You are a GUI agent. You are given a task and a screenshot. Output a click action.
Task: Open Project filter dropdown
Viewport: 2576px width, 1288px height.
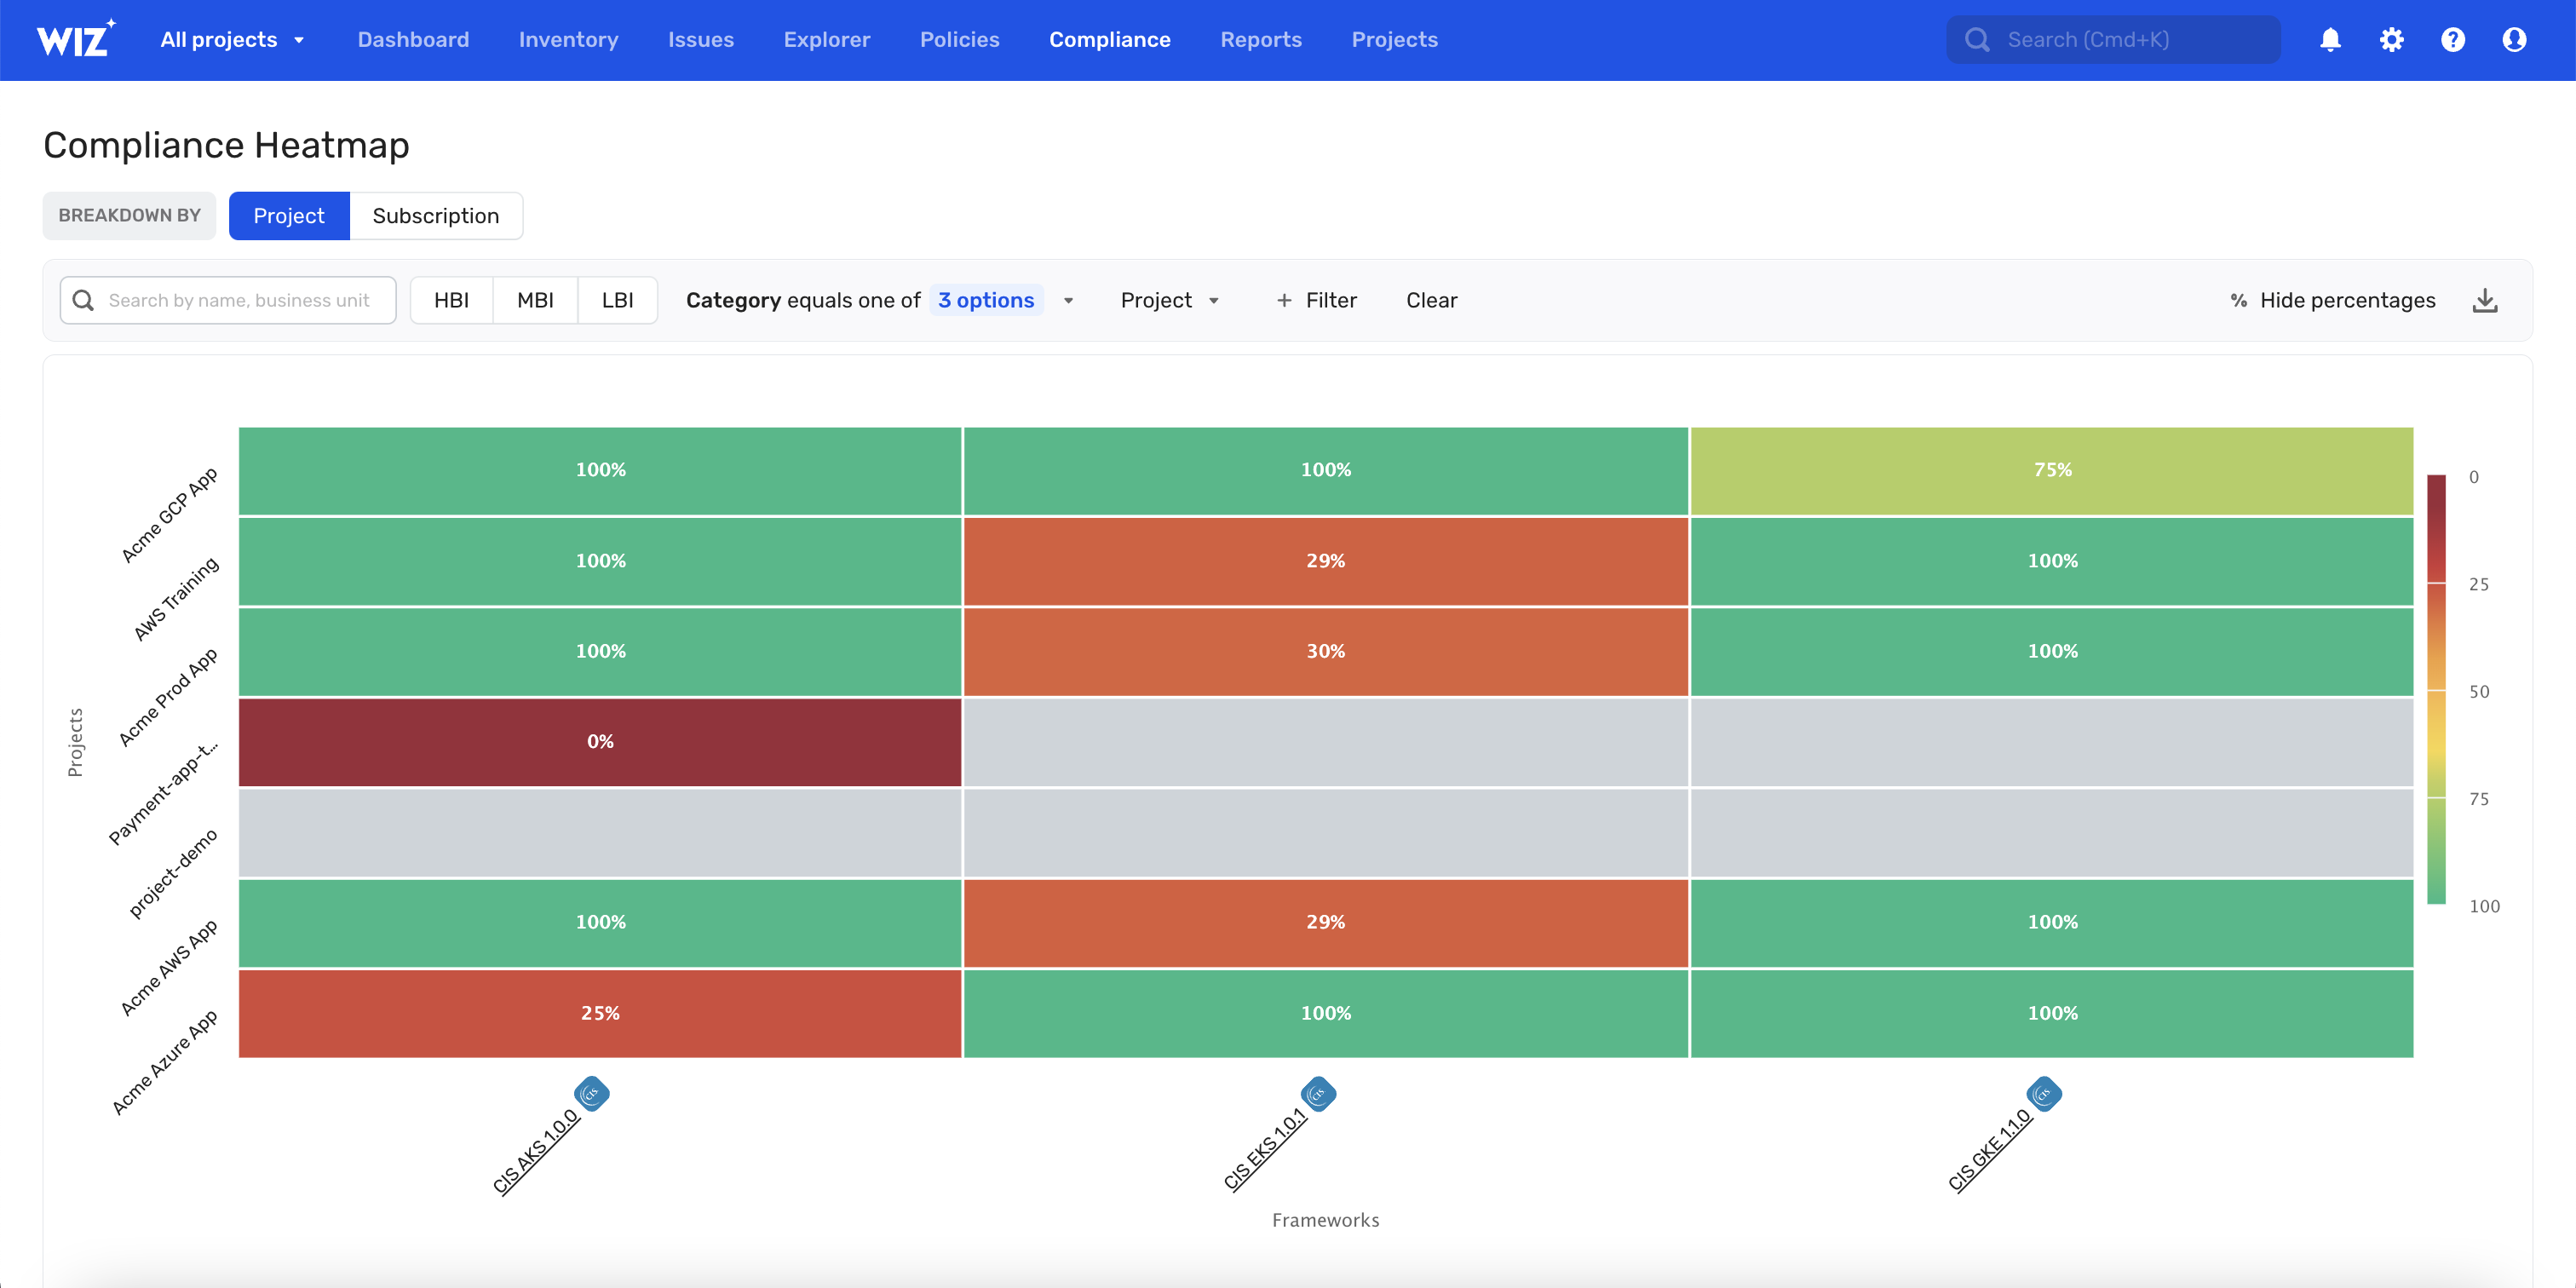pos(1169,300)
